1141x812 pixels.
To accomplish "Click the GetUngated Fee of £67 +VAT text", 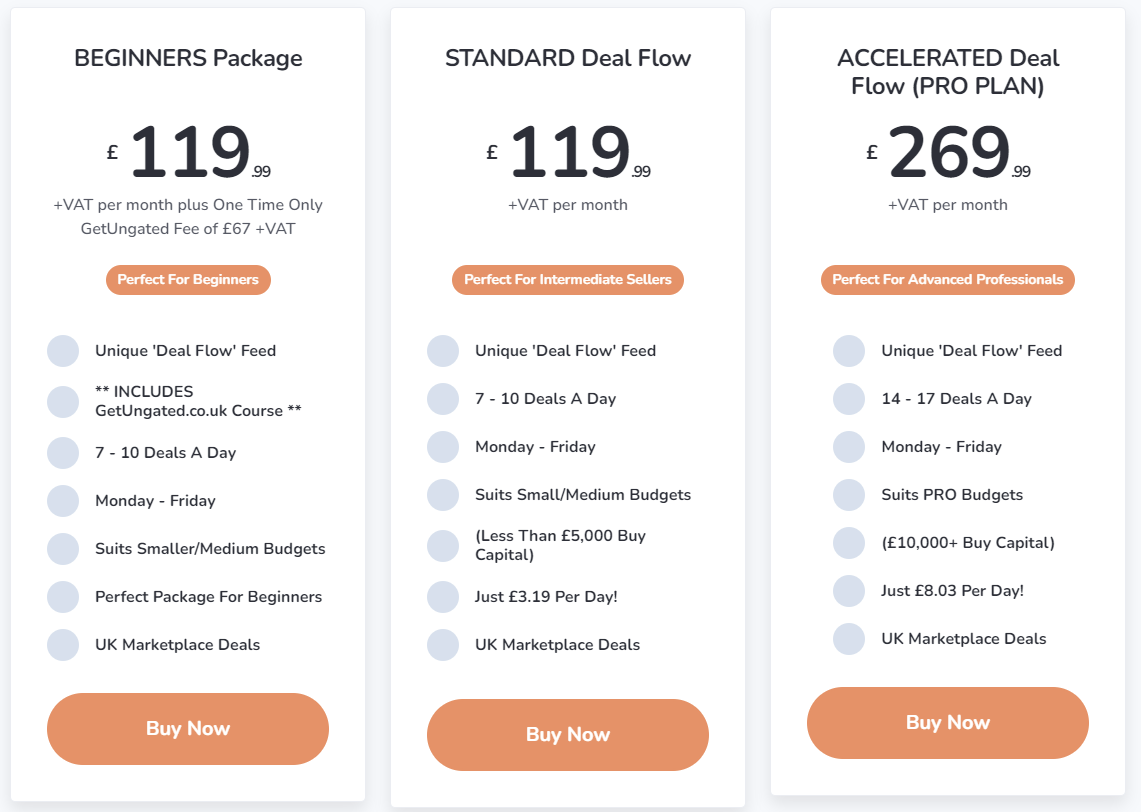I will point(188,228).
